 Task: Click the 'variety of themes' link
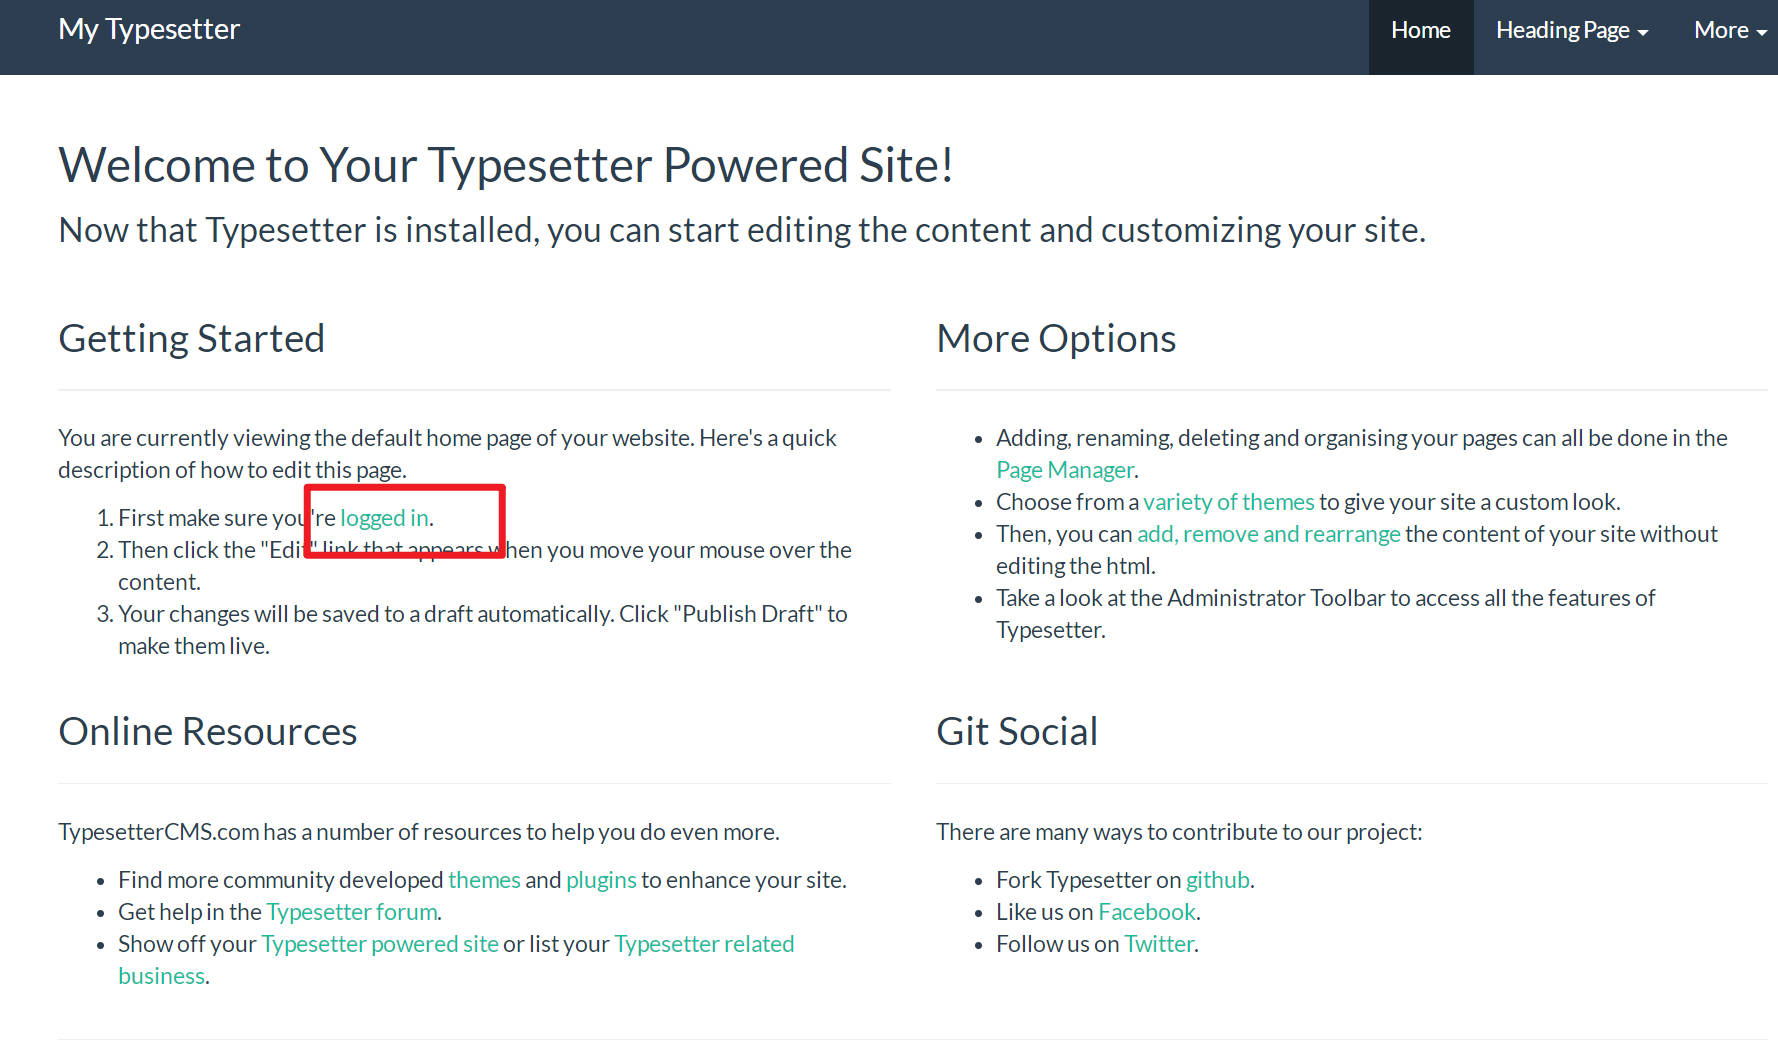pyautogui.click(x=1228, y=502)
